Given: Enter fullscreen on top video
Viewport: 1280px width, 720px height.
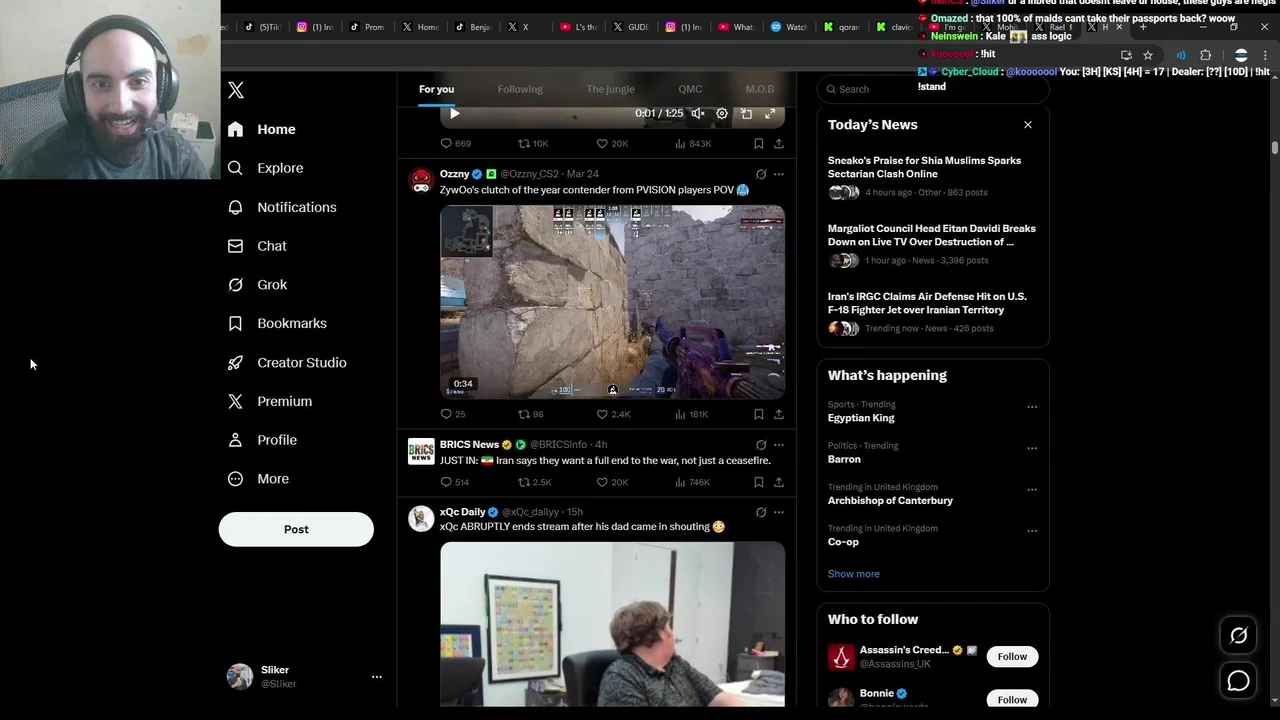Looking at the screenshot, I should pyautogui.click(x=770, y=113).
